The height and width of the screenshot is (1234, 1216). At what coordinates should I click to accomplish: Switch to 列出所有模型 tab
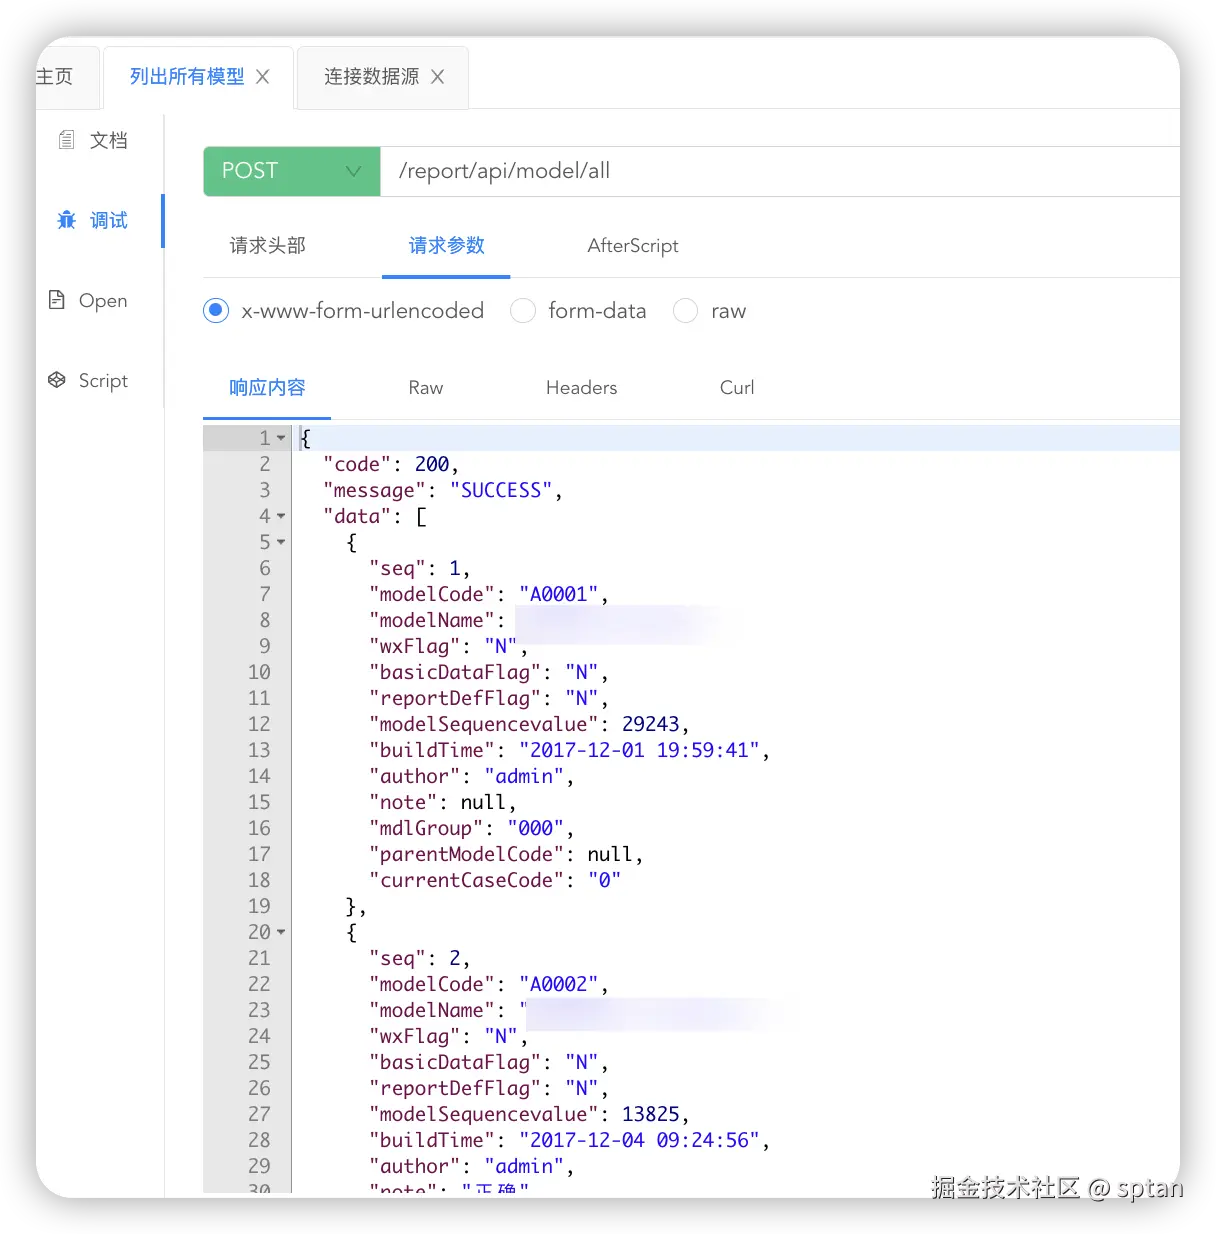click(x=187, y=77)
